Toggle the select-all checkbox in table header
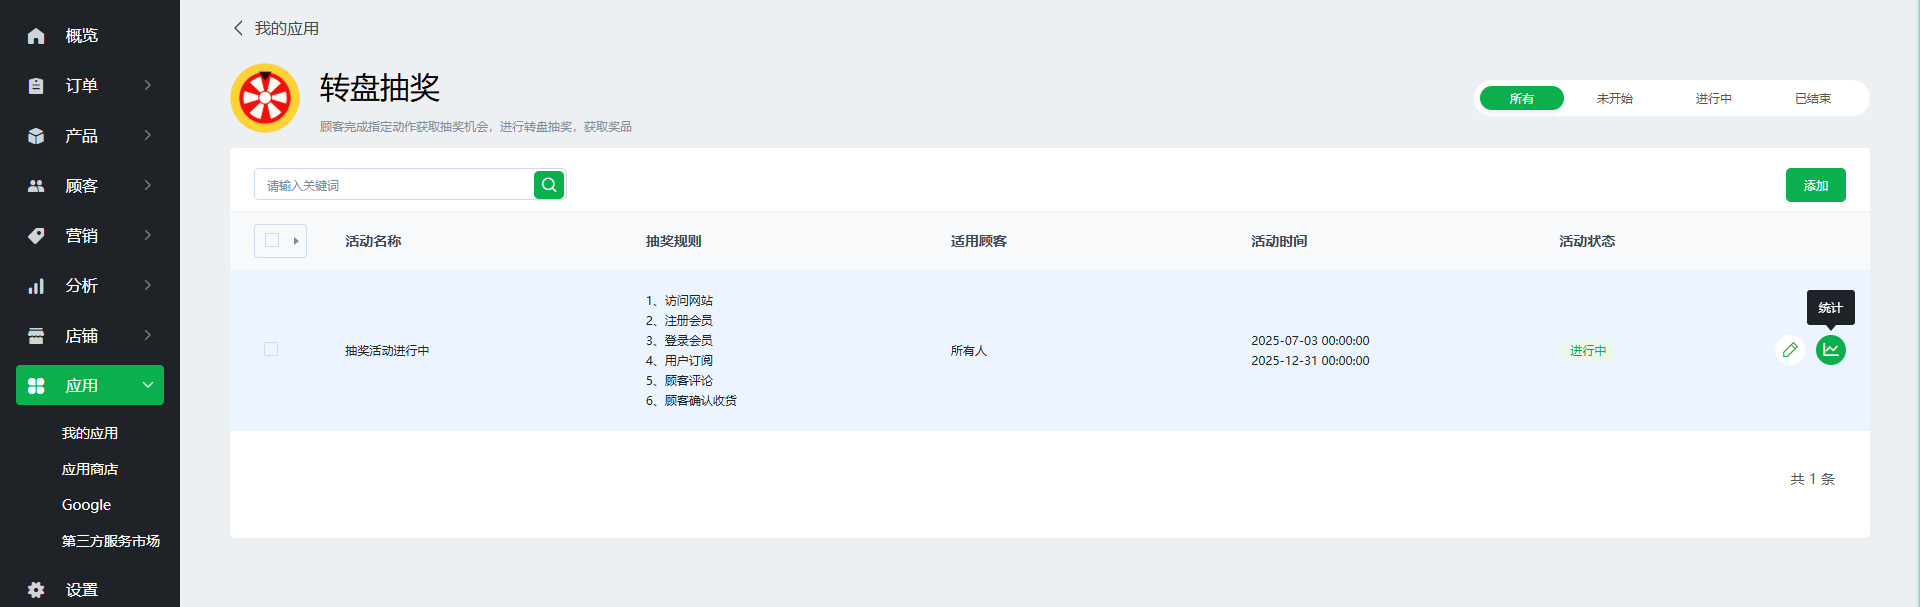This screenshot has height=607, width=1920. coord(272,241)
